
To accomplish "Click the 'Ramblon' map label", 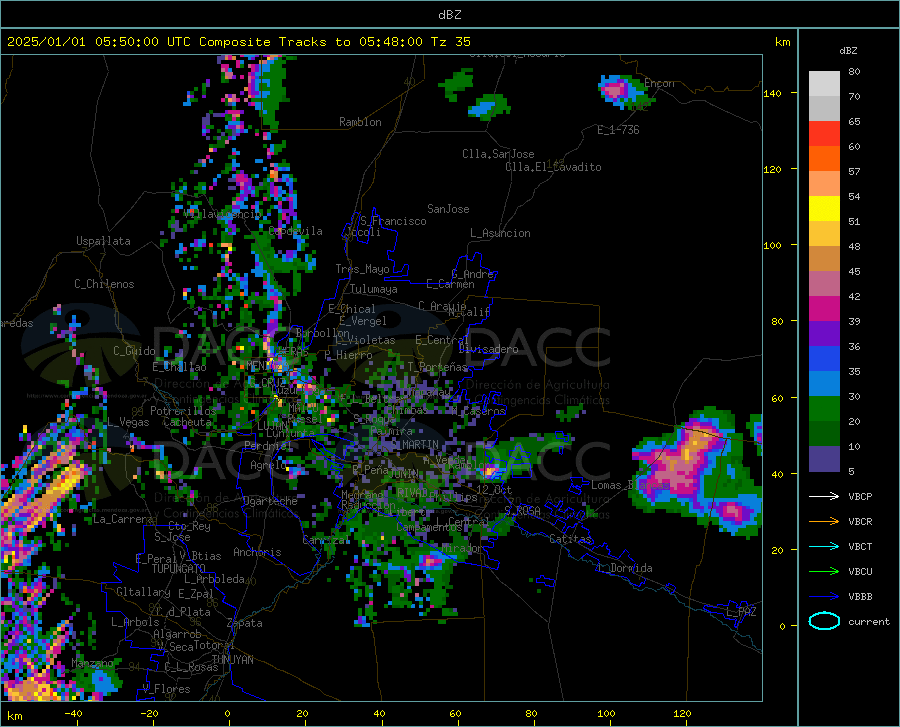I will click(360, 122).
